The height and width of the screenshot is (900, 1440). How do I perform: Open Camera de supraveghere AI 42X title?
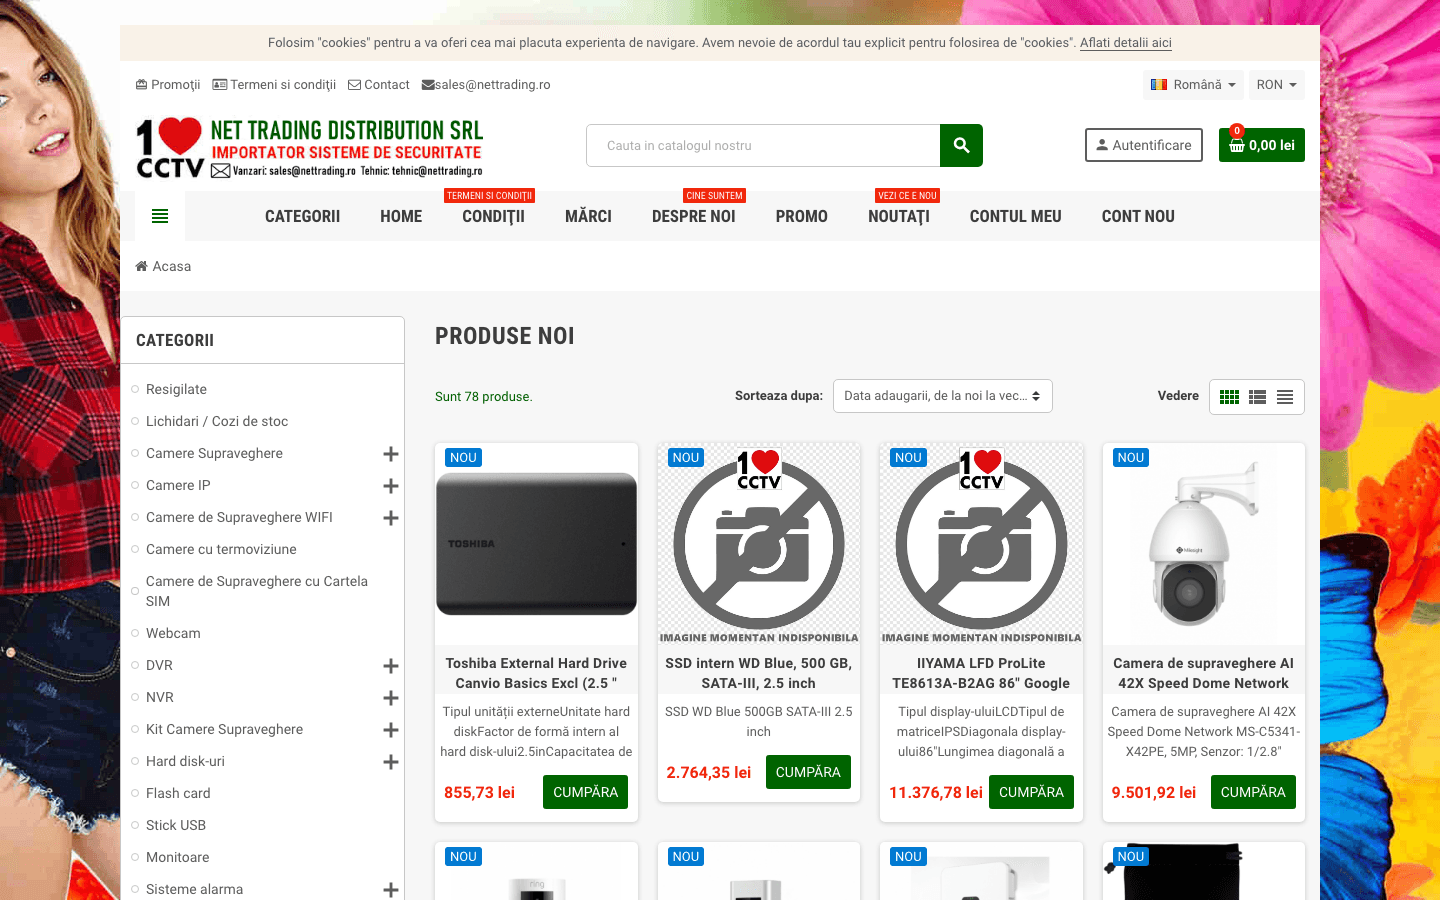coord(1204,673)
